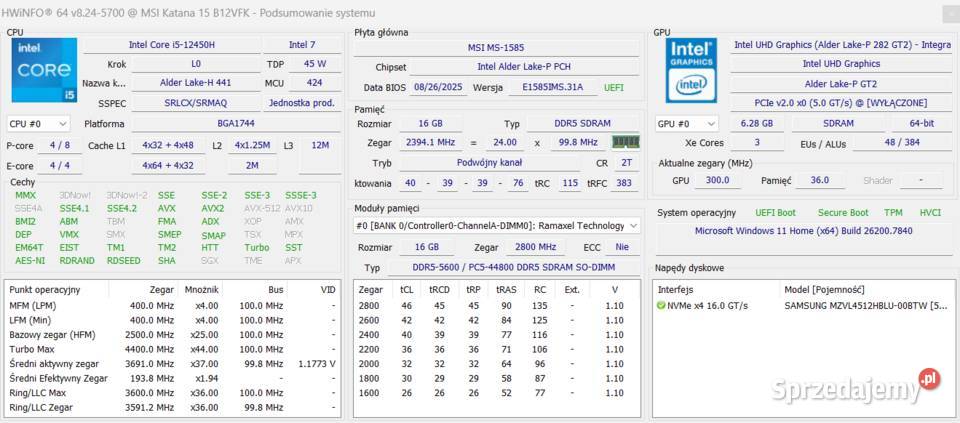This screenshot has width=960, height=423.
Task: Click the EUs / ALUs value 48 / 384
Action: click(x=903, y=143)
